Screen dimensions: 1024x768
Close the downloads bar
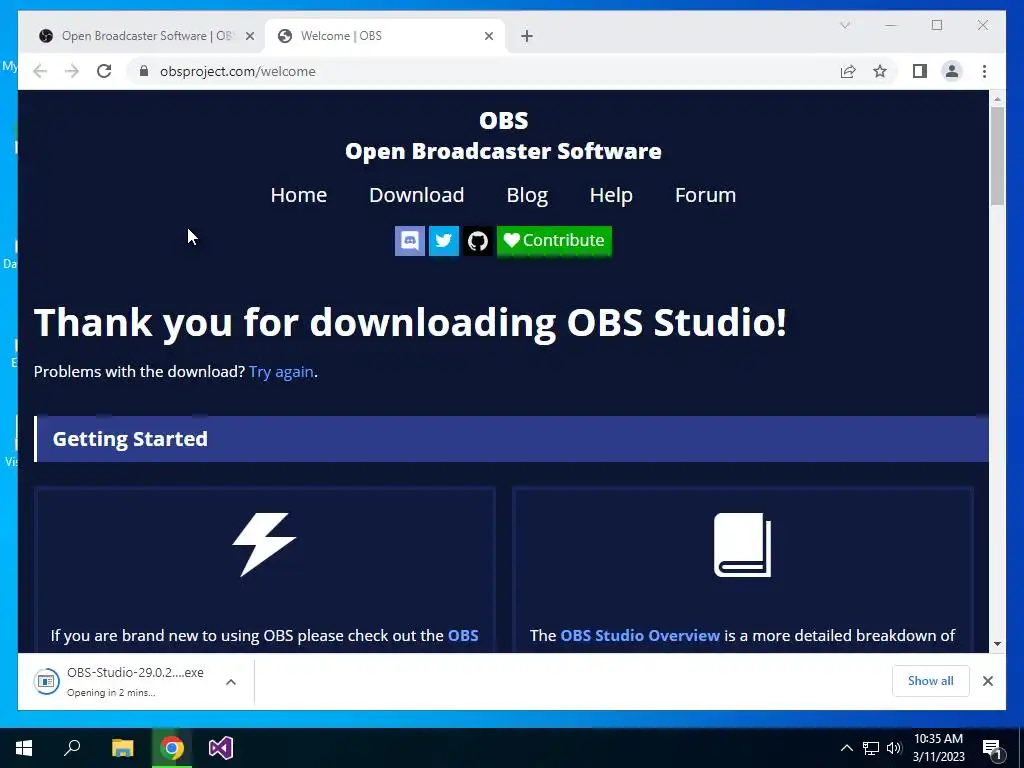point(987,681)
